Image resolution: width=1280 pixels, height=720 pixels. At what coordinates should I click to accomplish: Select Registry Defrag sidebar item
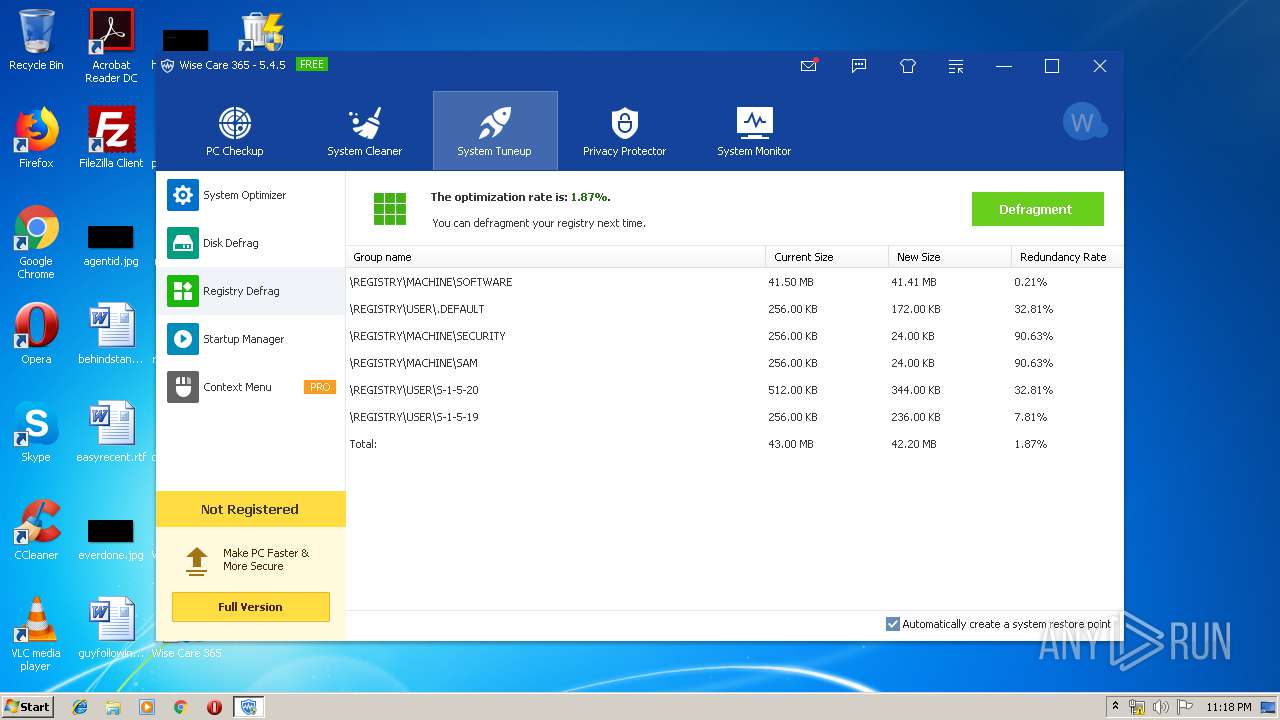(251, 291)
